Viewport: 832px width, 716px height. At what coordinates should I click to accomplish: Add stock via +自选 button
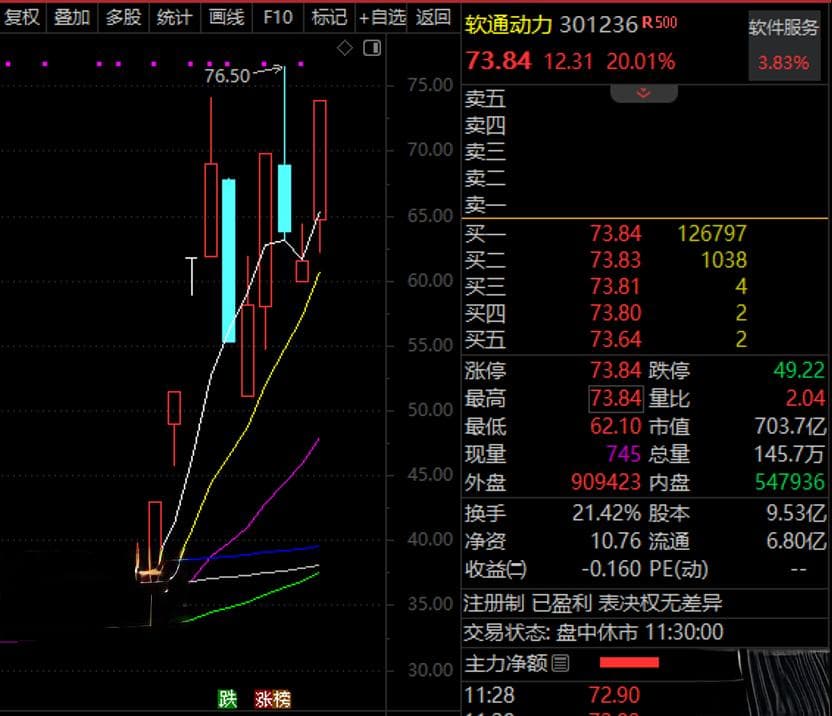click(382, 18)
